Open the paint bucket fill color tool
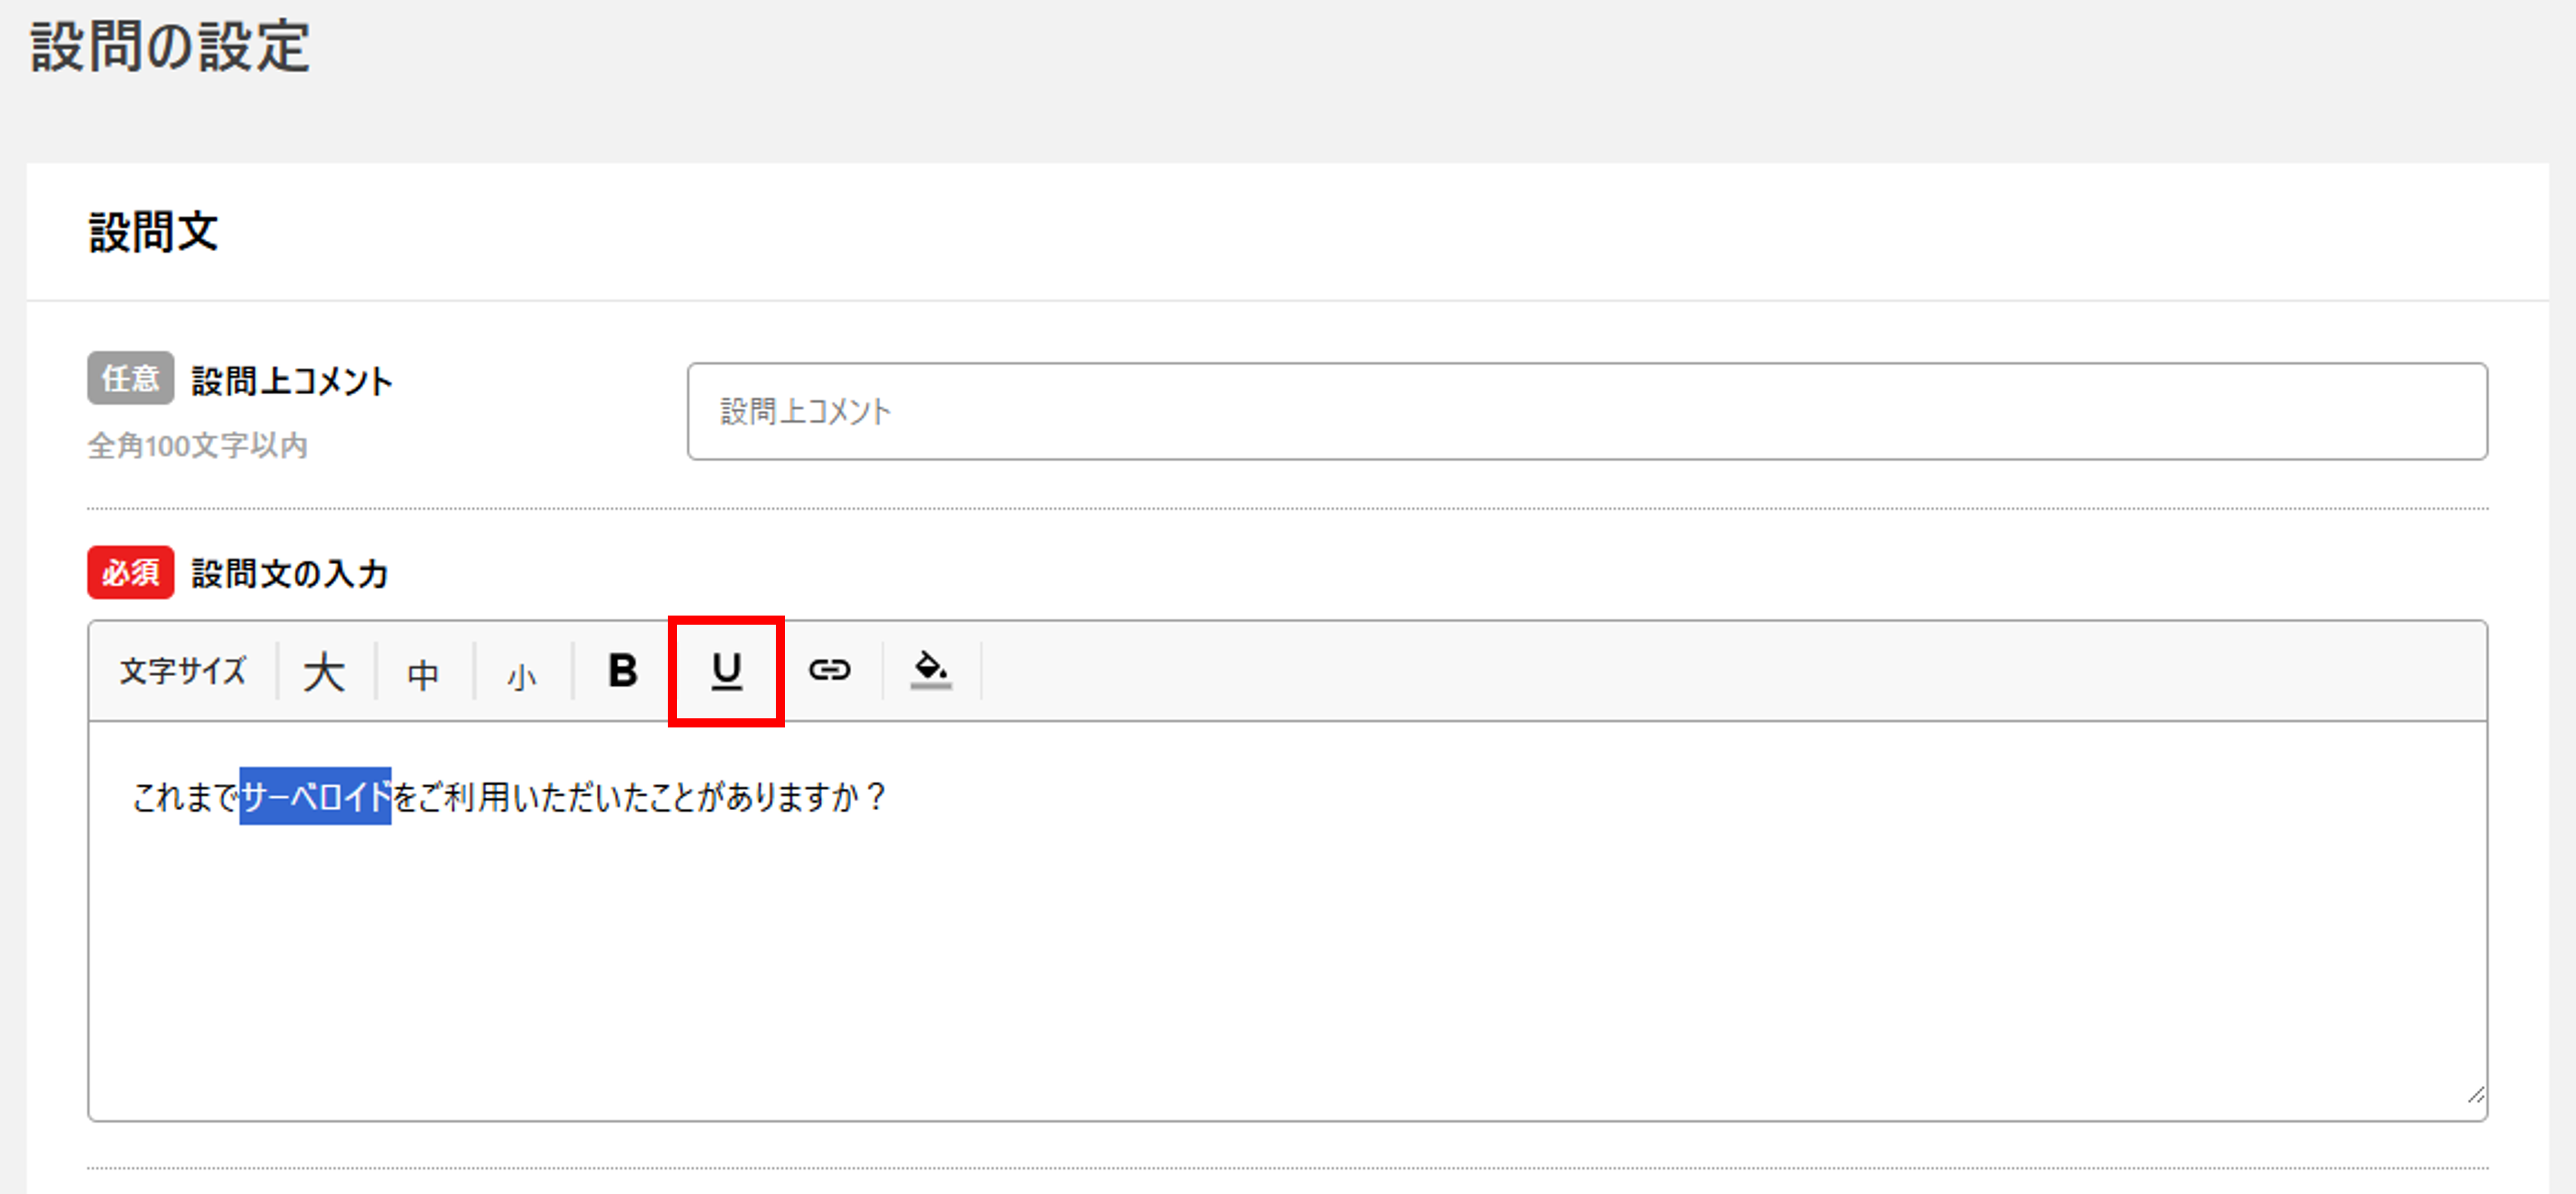2576x1194 pixels. (x=930, y=669)
